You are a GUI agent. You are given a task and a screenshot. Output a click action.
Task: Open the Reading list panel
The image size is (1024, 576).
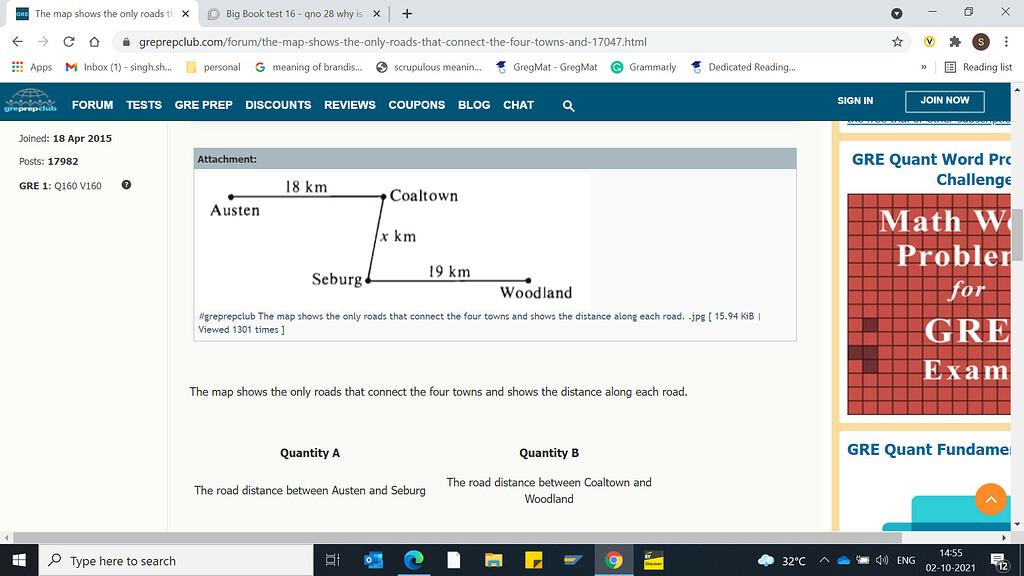coord(978,67)
